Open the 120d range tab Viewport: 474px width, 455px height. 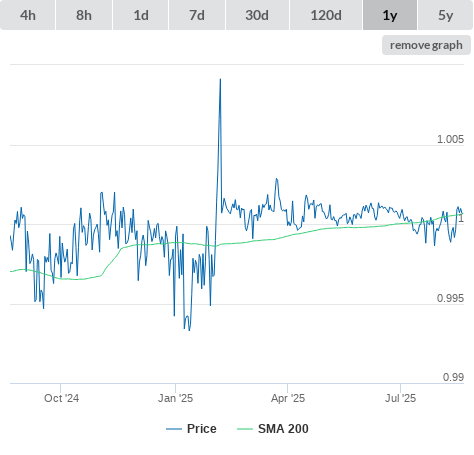(x=326, y=15)
